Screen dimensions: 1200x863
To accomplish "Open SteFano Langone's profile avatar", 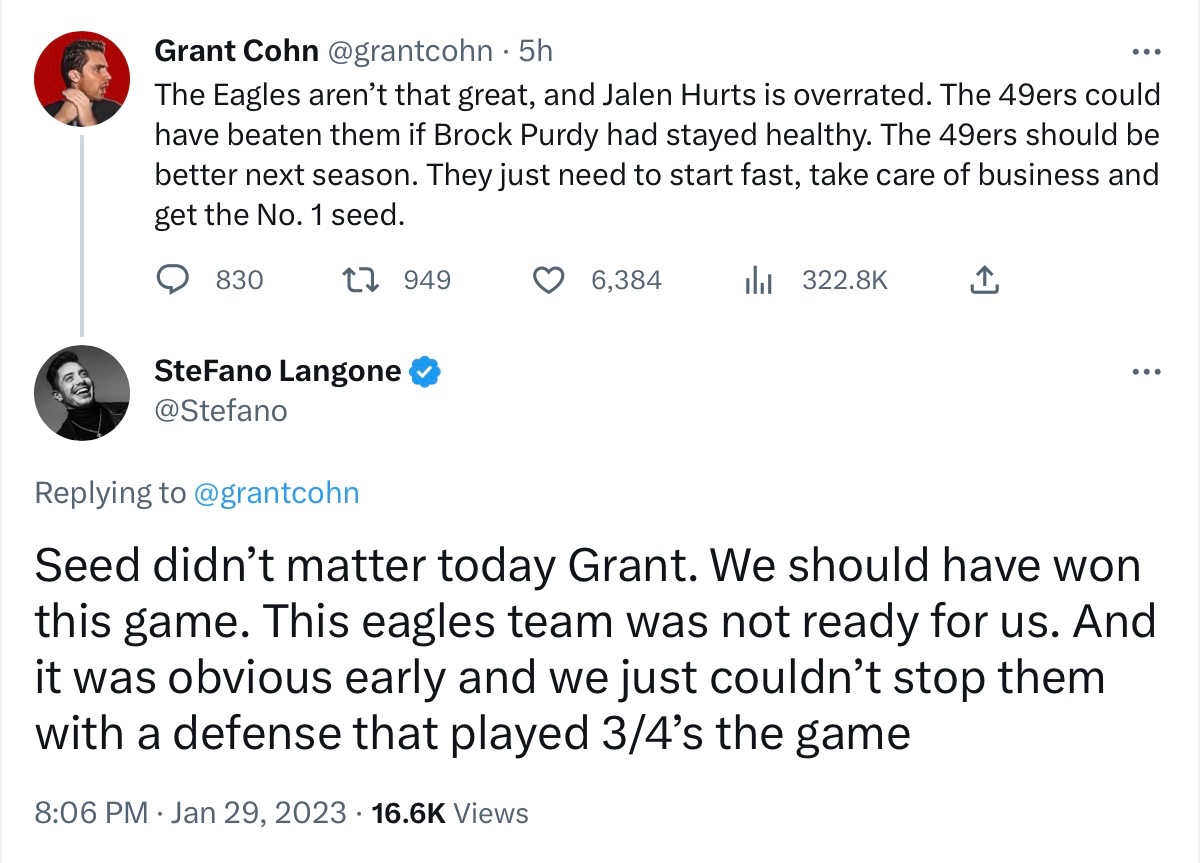I will 82,393.
